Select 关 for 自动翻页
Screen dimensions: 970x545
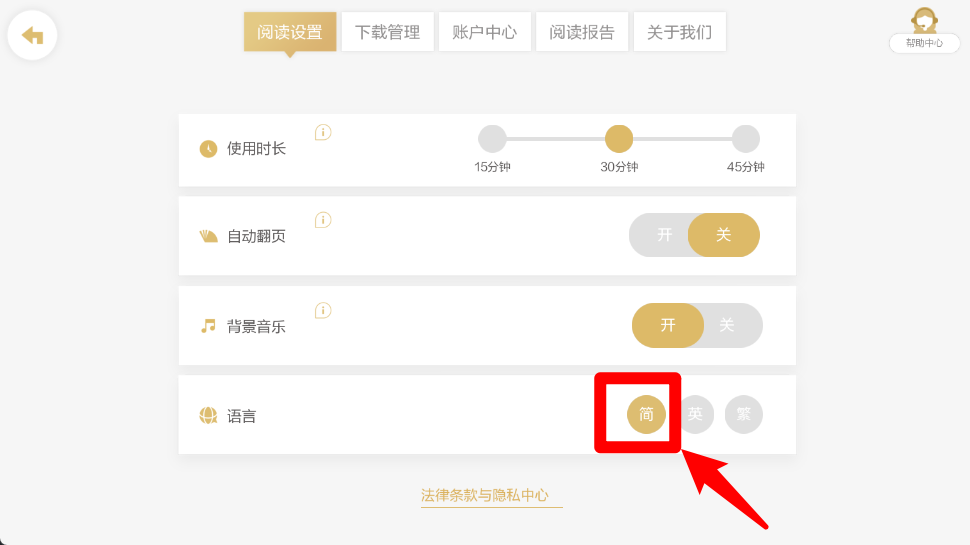(724, 235)
